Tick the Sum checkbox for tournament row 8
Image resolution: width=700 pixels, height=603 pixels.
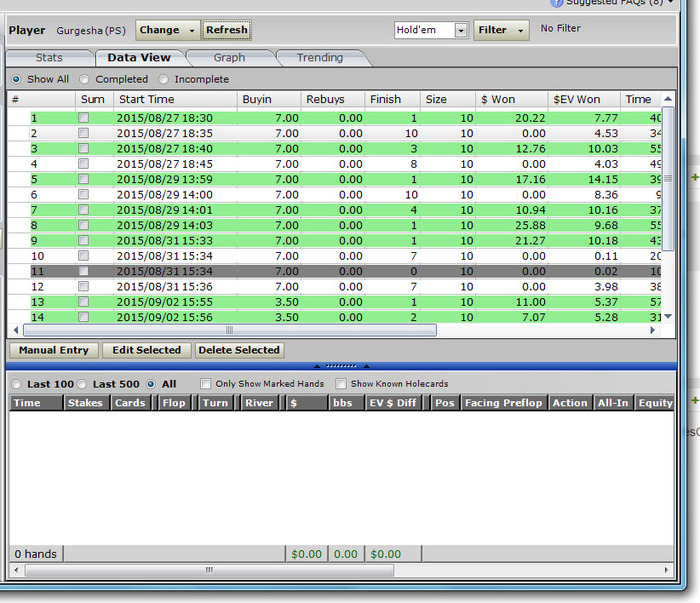83,225
